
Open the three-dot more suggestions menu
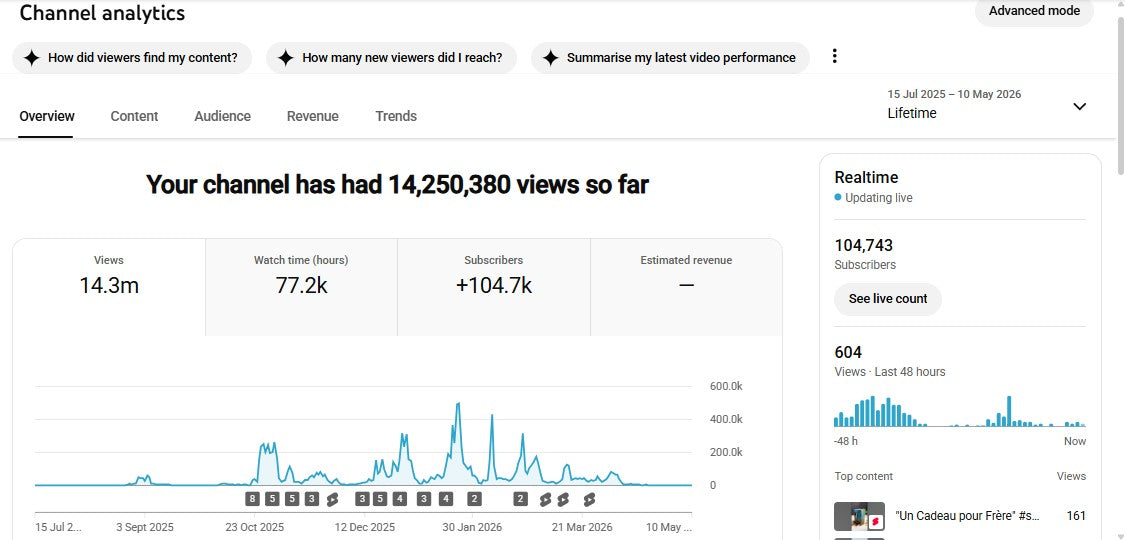(834, 57)
